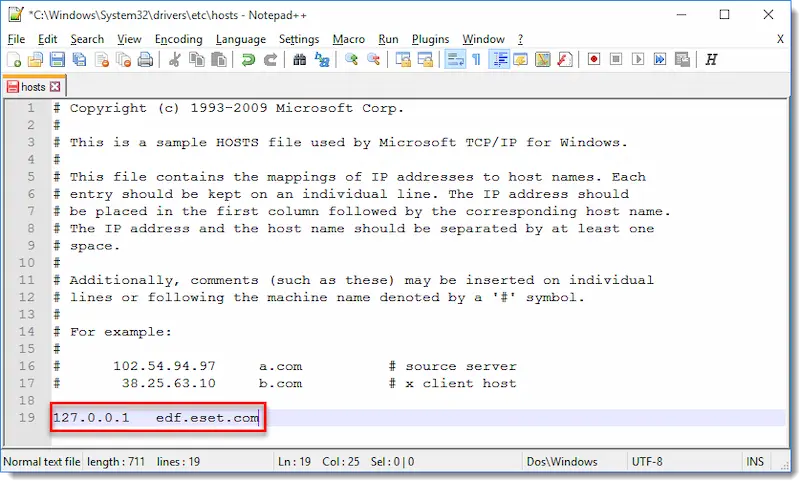
Task: Click the Document Map icon
Action: click(x=543, y=60)
